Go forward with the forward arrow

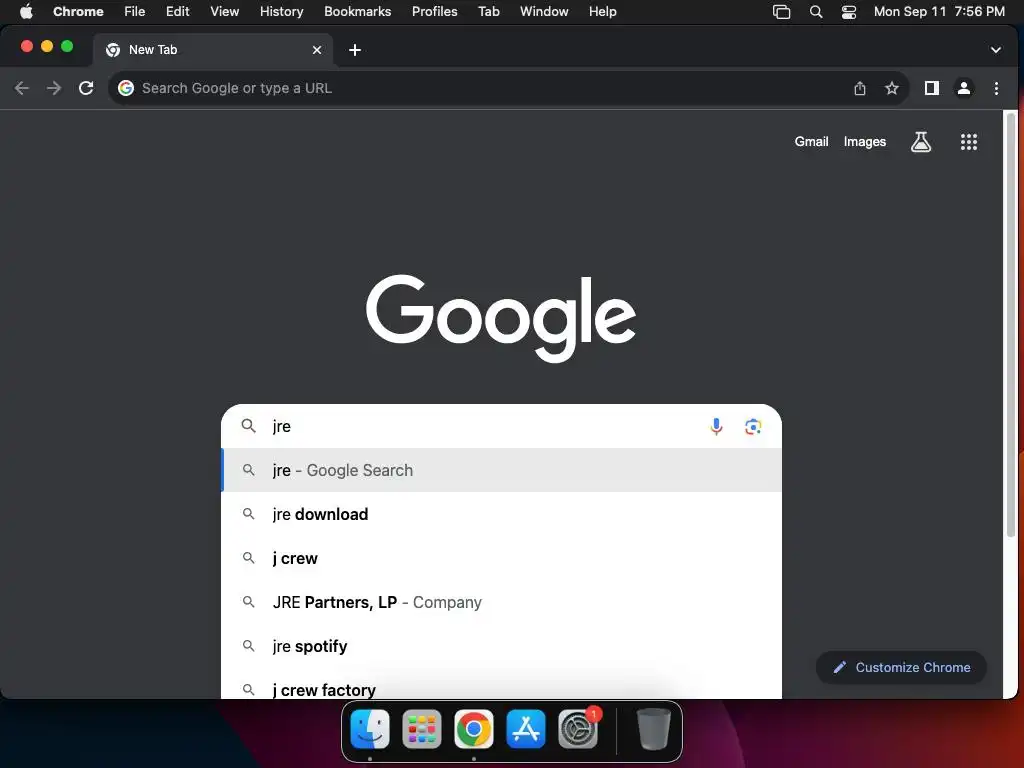pyautogui.click(x=54, y=88)
